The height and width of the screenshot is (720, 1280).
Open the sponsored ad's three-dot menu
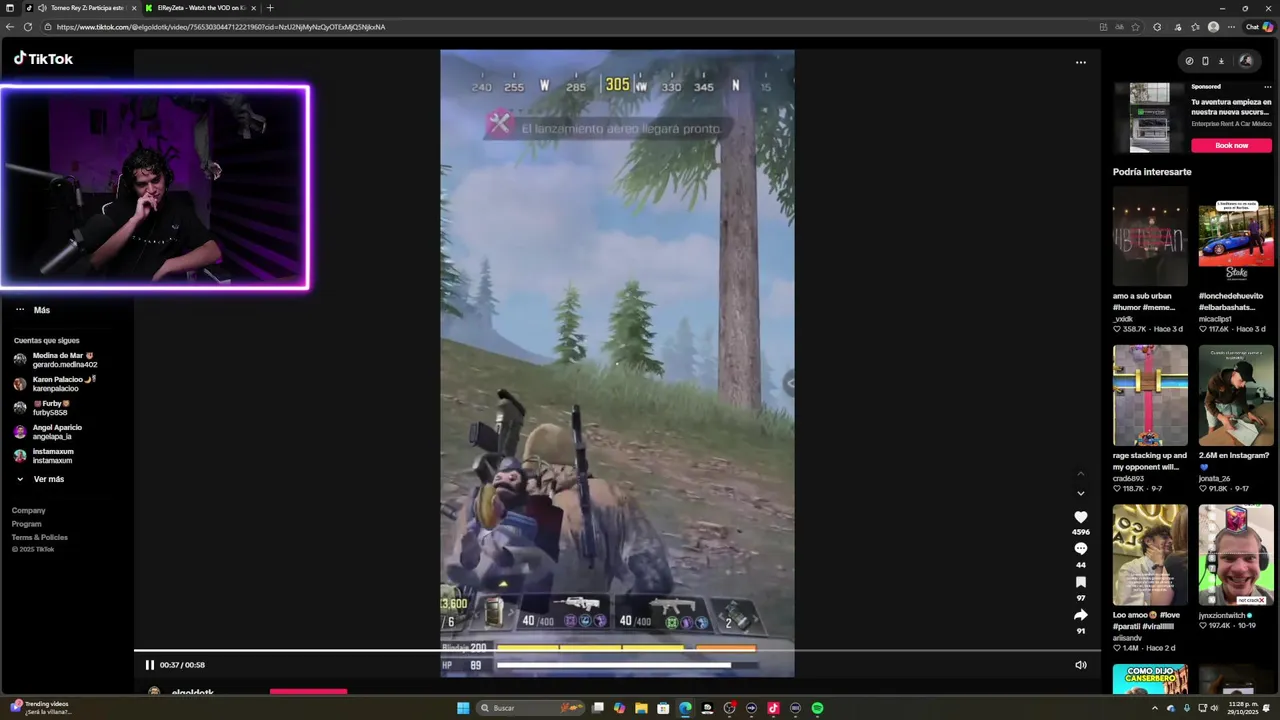1267,87
